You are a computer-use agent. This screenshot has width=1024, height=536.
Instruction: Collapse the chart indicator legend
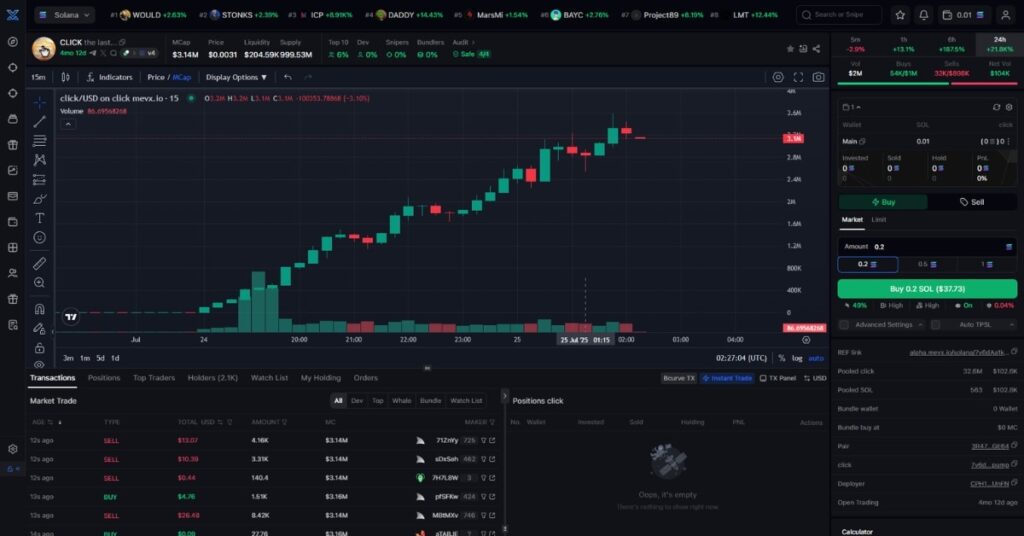tap(68, 124)
